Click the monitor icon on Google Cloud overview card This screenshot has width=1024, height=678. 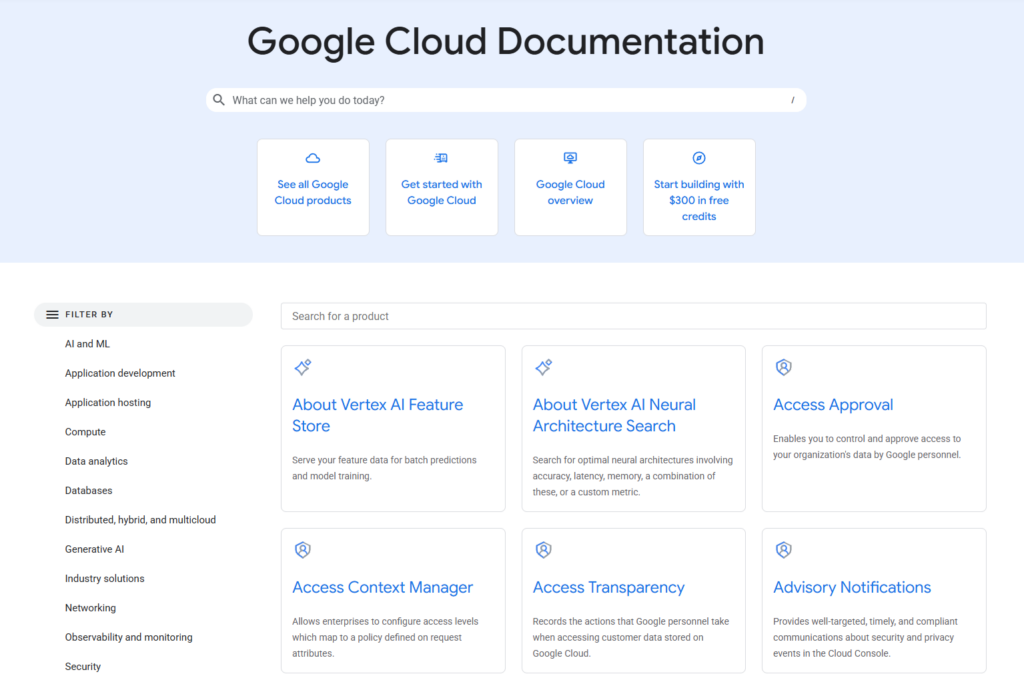(x=570, y=158)
